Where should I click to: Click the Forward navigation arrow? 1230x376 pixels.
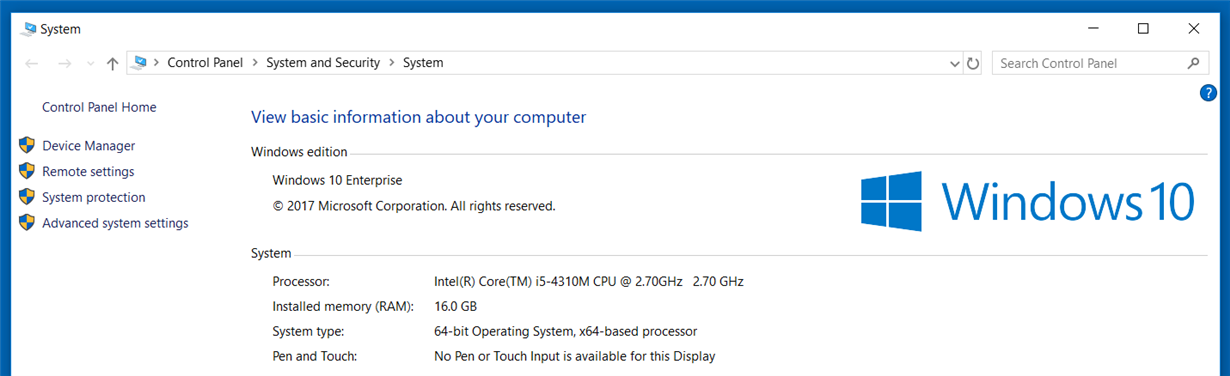[64, 63]
